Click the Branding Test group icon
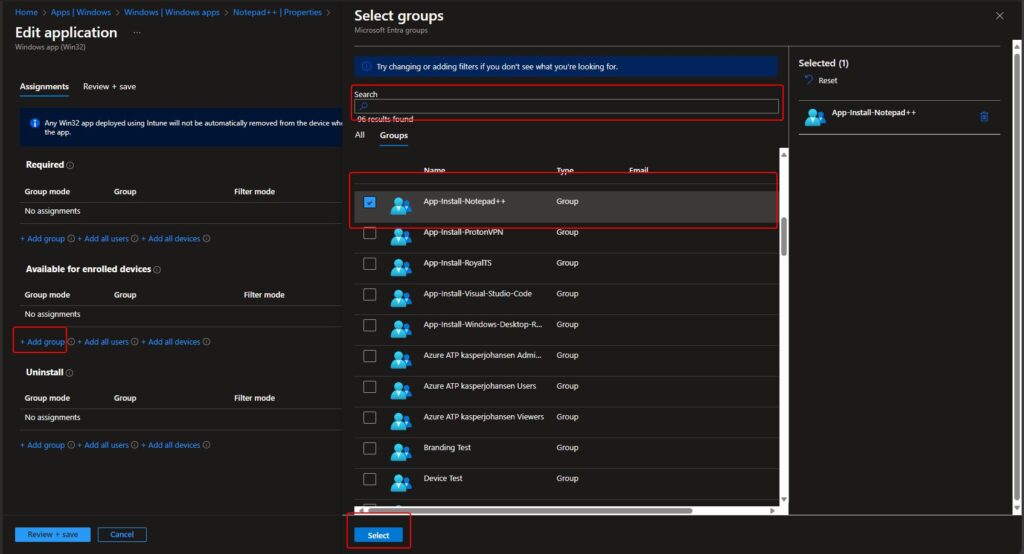The width and height of the screenshot is (1024, 554). click(401, 451)
